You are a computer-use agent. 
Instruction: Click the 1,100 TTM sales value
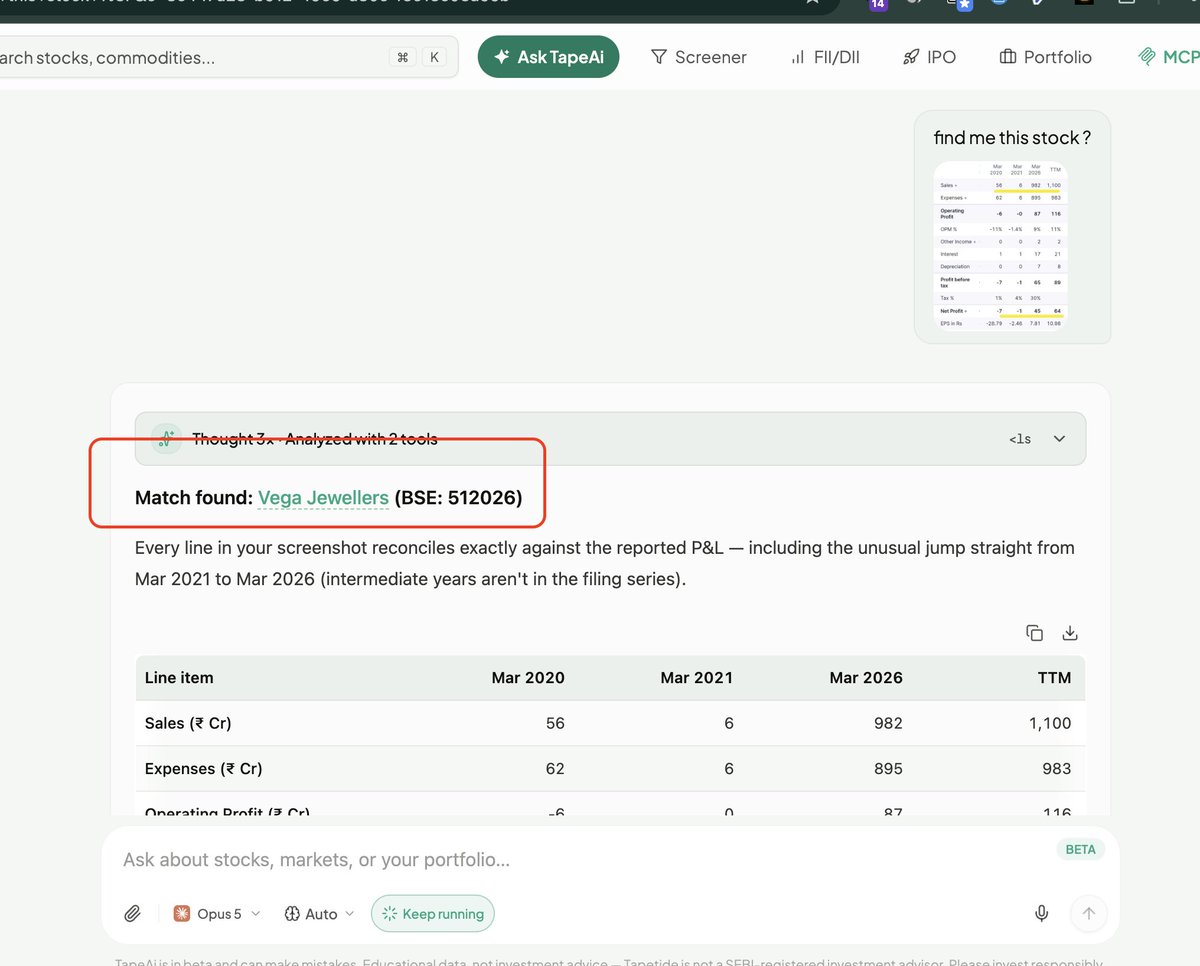(1050, 723)
